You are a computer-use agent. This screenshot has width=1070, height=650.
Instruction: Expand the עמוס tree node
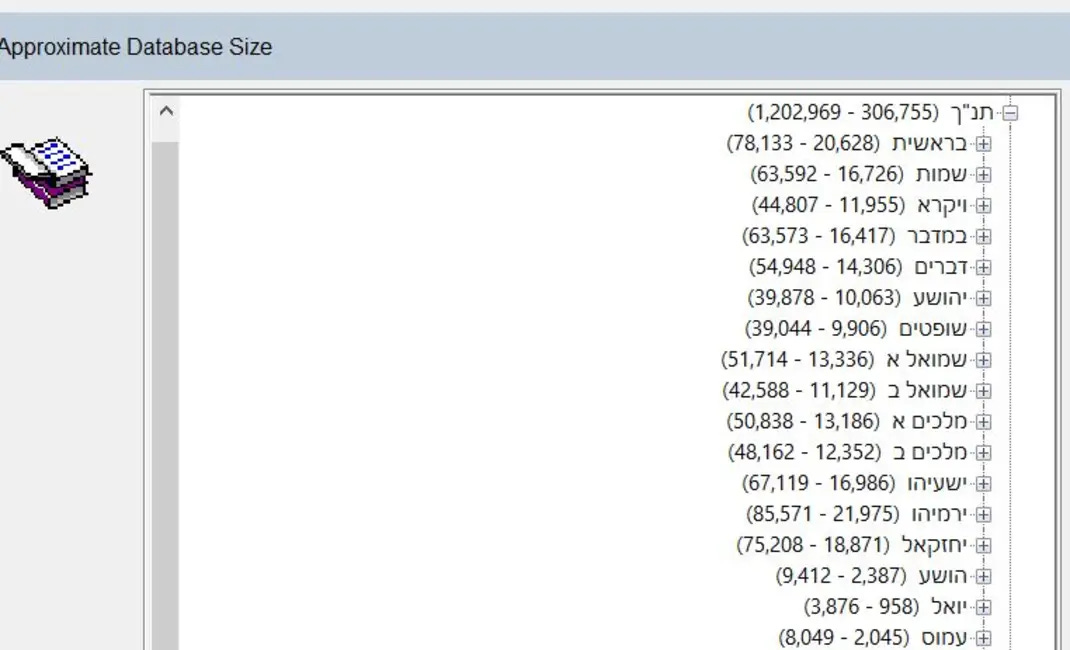pos(983,638)
